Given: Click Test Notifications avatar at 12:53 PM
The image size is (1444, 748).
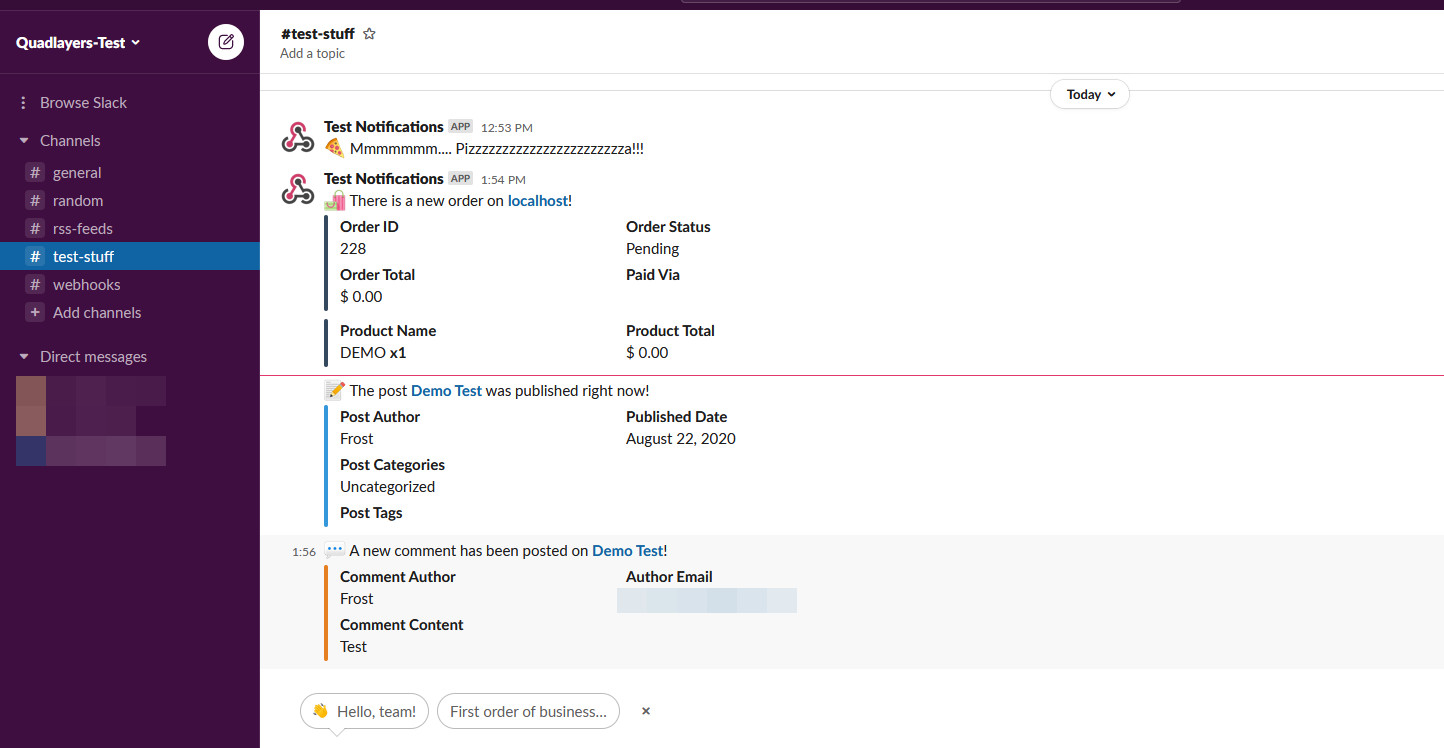Looking at the screenshot, I should pyautogui.click(x=297, y=137).
